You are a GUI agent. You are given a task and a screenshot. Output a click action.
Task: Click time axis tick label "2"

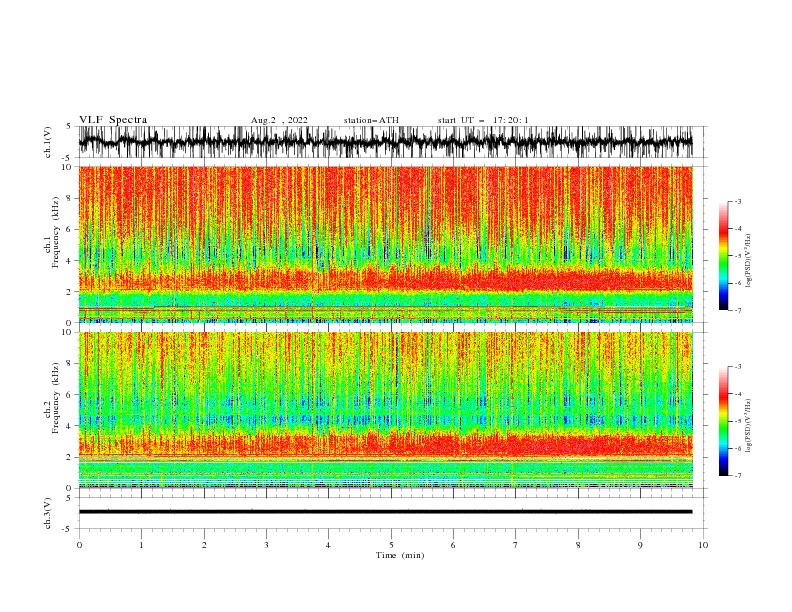pos(204,545)
